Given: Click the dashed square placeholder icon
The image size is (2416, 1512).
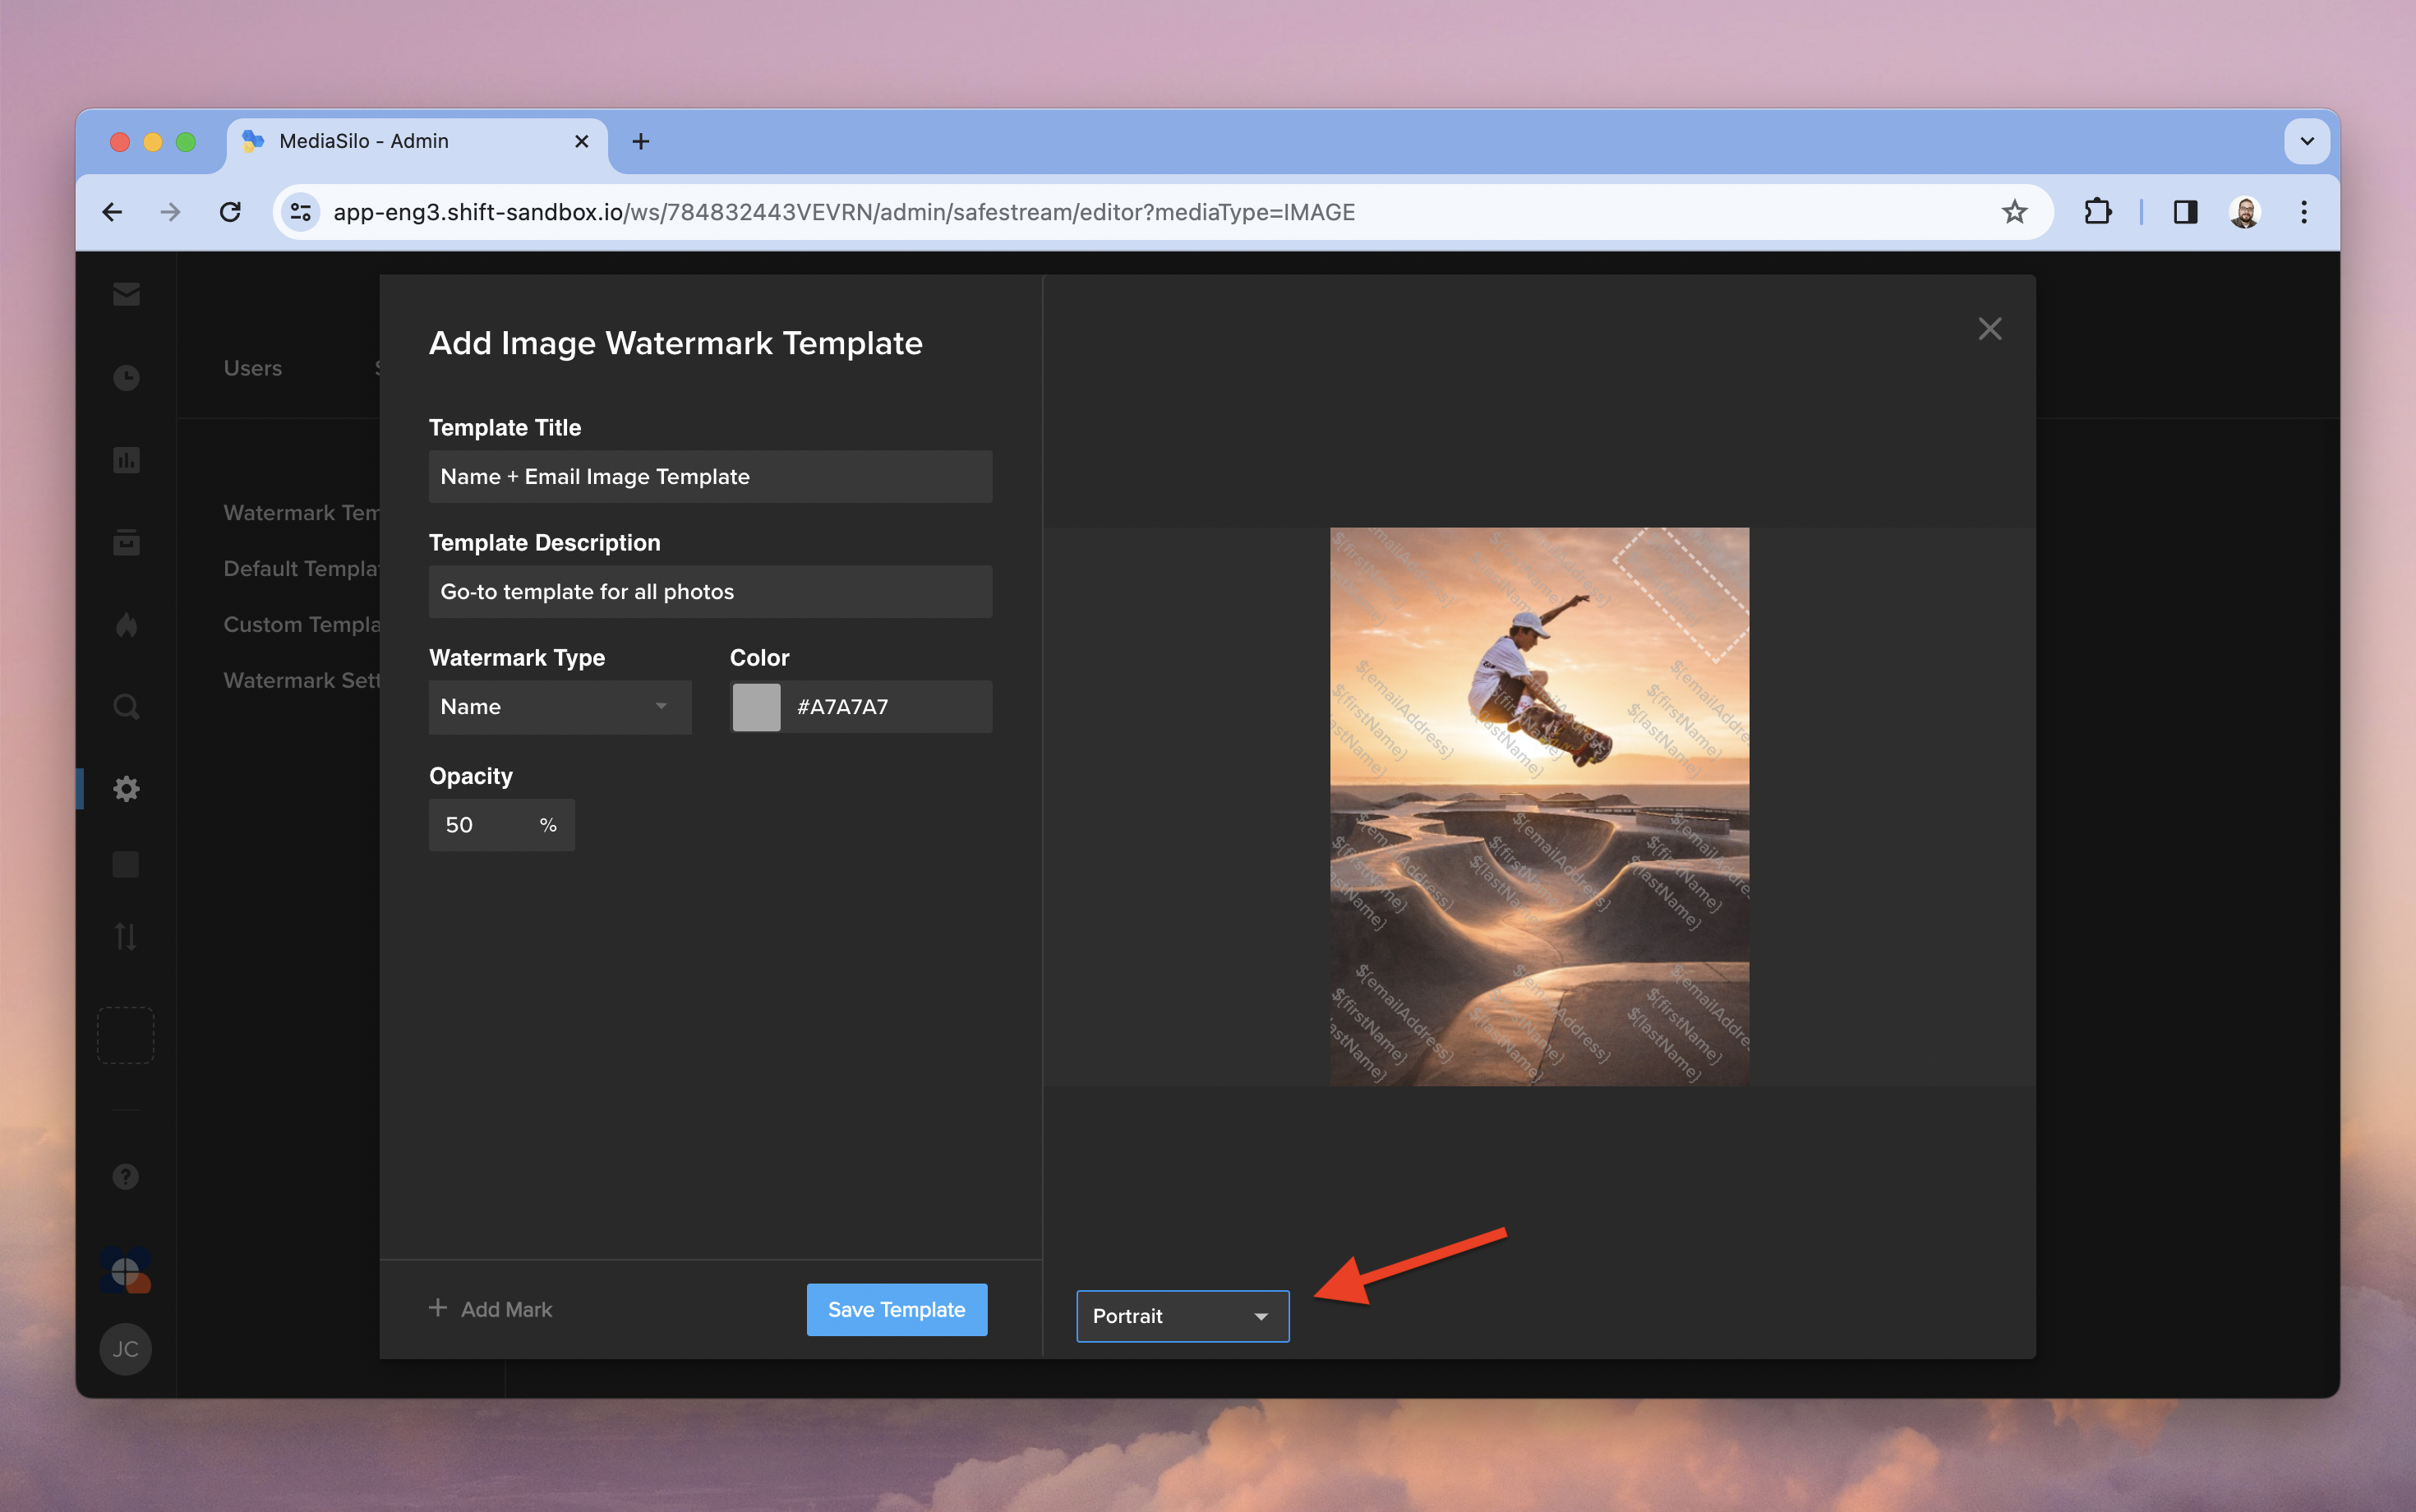Looking at the screenshot, I should (126, 1035).
